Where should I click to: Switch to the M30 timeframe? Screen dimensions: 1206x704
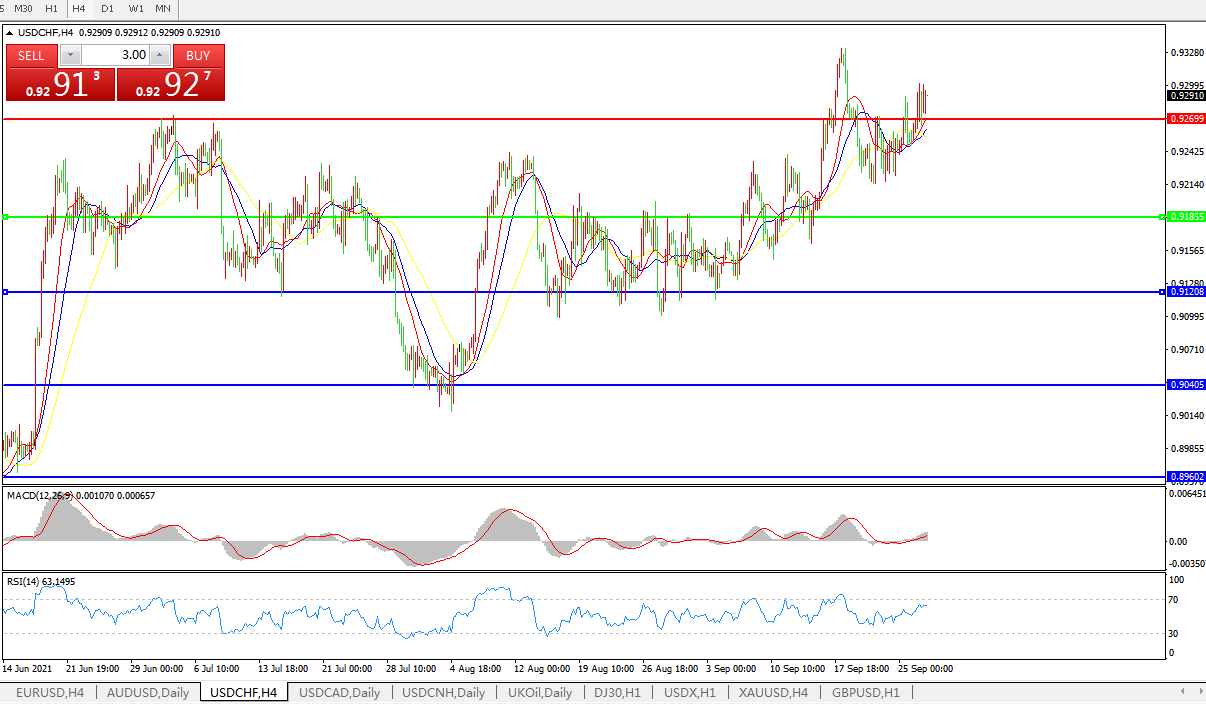[23, 8]
